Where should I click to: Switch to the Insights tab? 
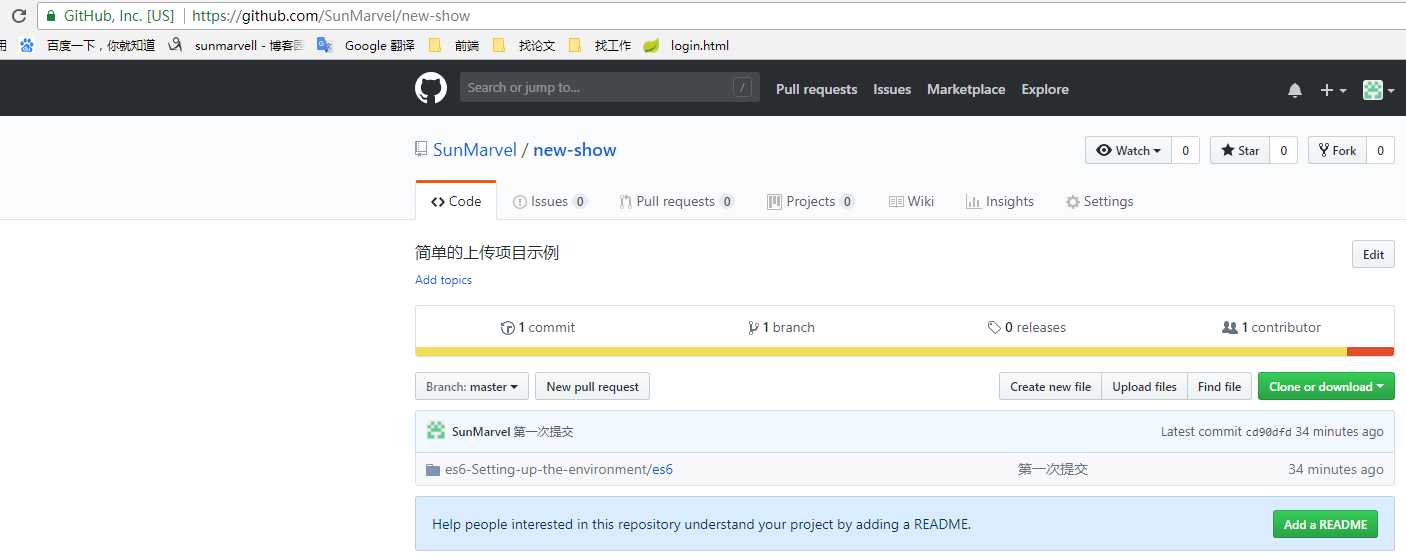coord(1000,201)
